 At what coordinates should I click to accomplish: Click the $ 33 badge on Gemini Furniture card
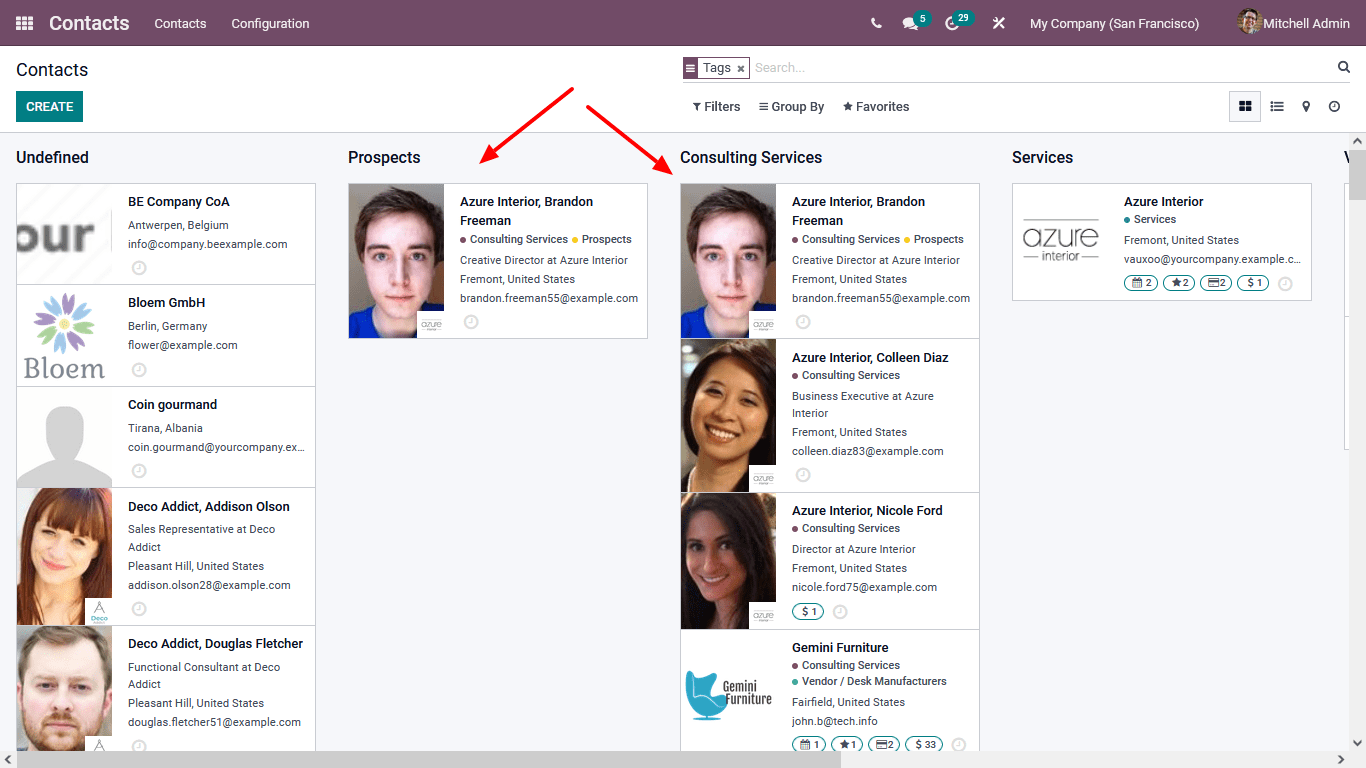924,744
